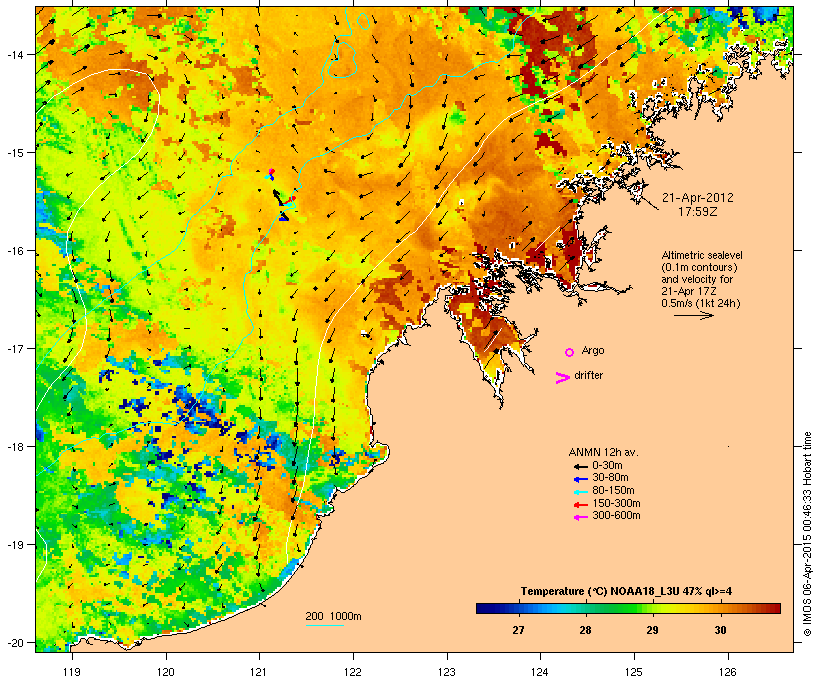The width and height of the screenshot is (820, 680).
Task: Click the -16 latitude axis label
Action: click(x=14, y=251)
